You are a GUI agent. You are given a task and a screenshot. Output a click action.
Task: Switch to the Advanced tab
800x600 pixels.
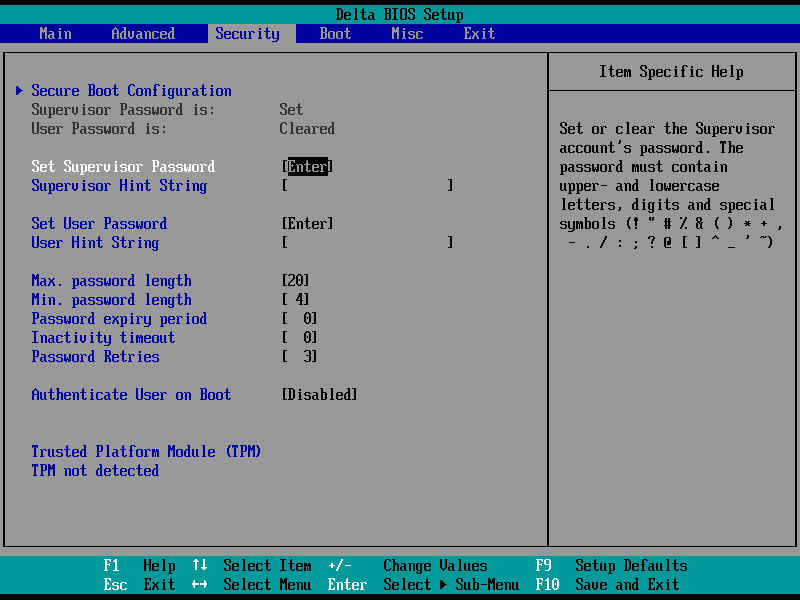pos(143,34)
